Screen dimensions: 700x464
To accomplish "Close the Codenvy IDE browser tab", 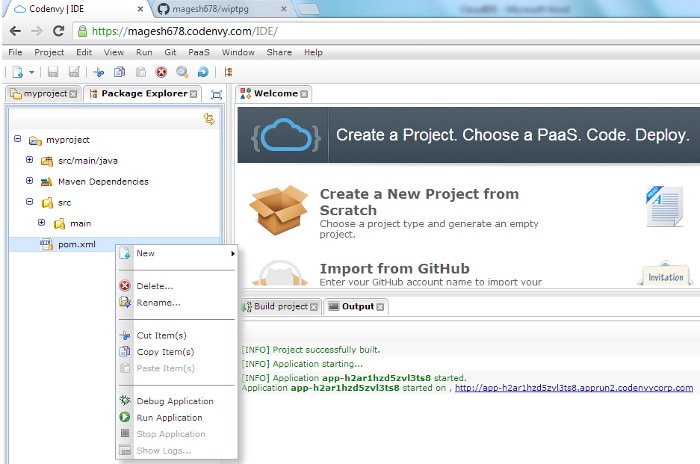I will coord(140,9).
